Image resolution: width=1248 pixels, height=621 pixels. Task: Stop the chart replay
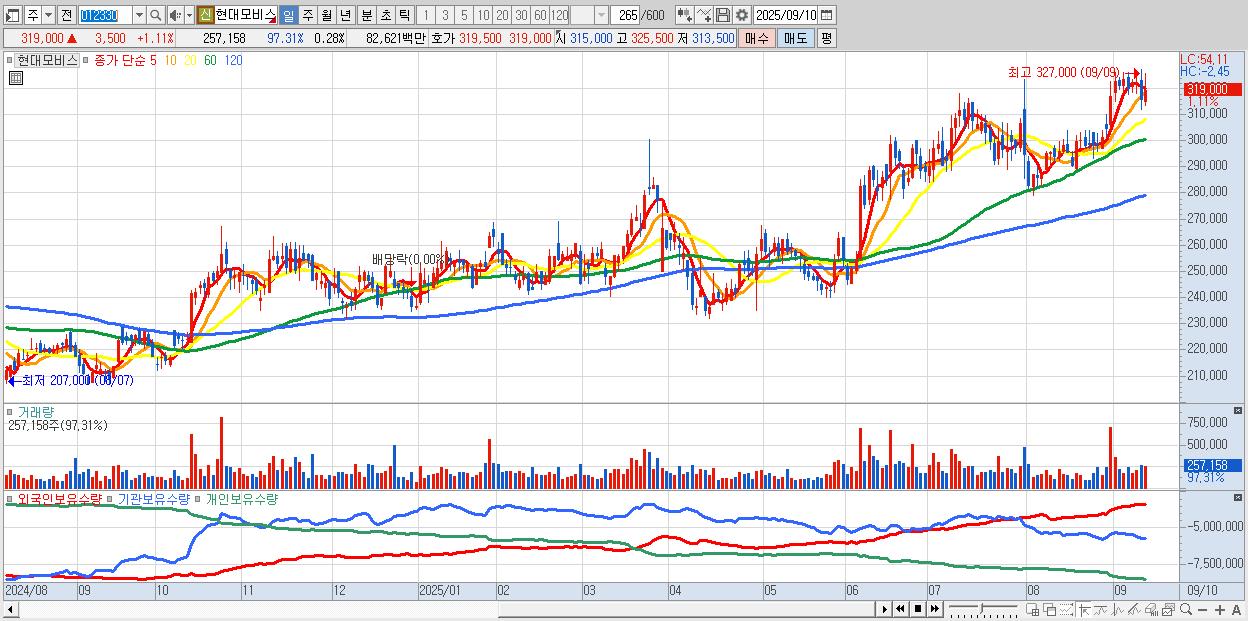pyautogui.click(x=917, y=609)
